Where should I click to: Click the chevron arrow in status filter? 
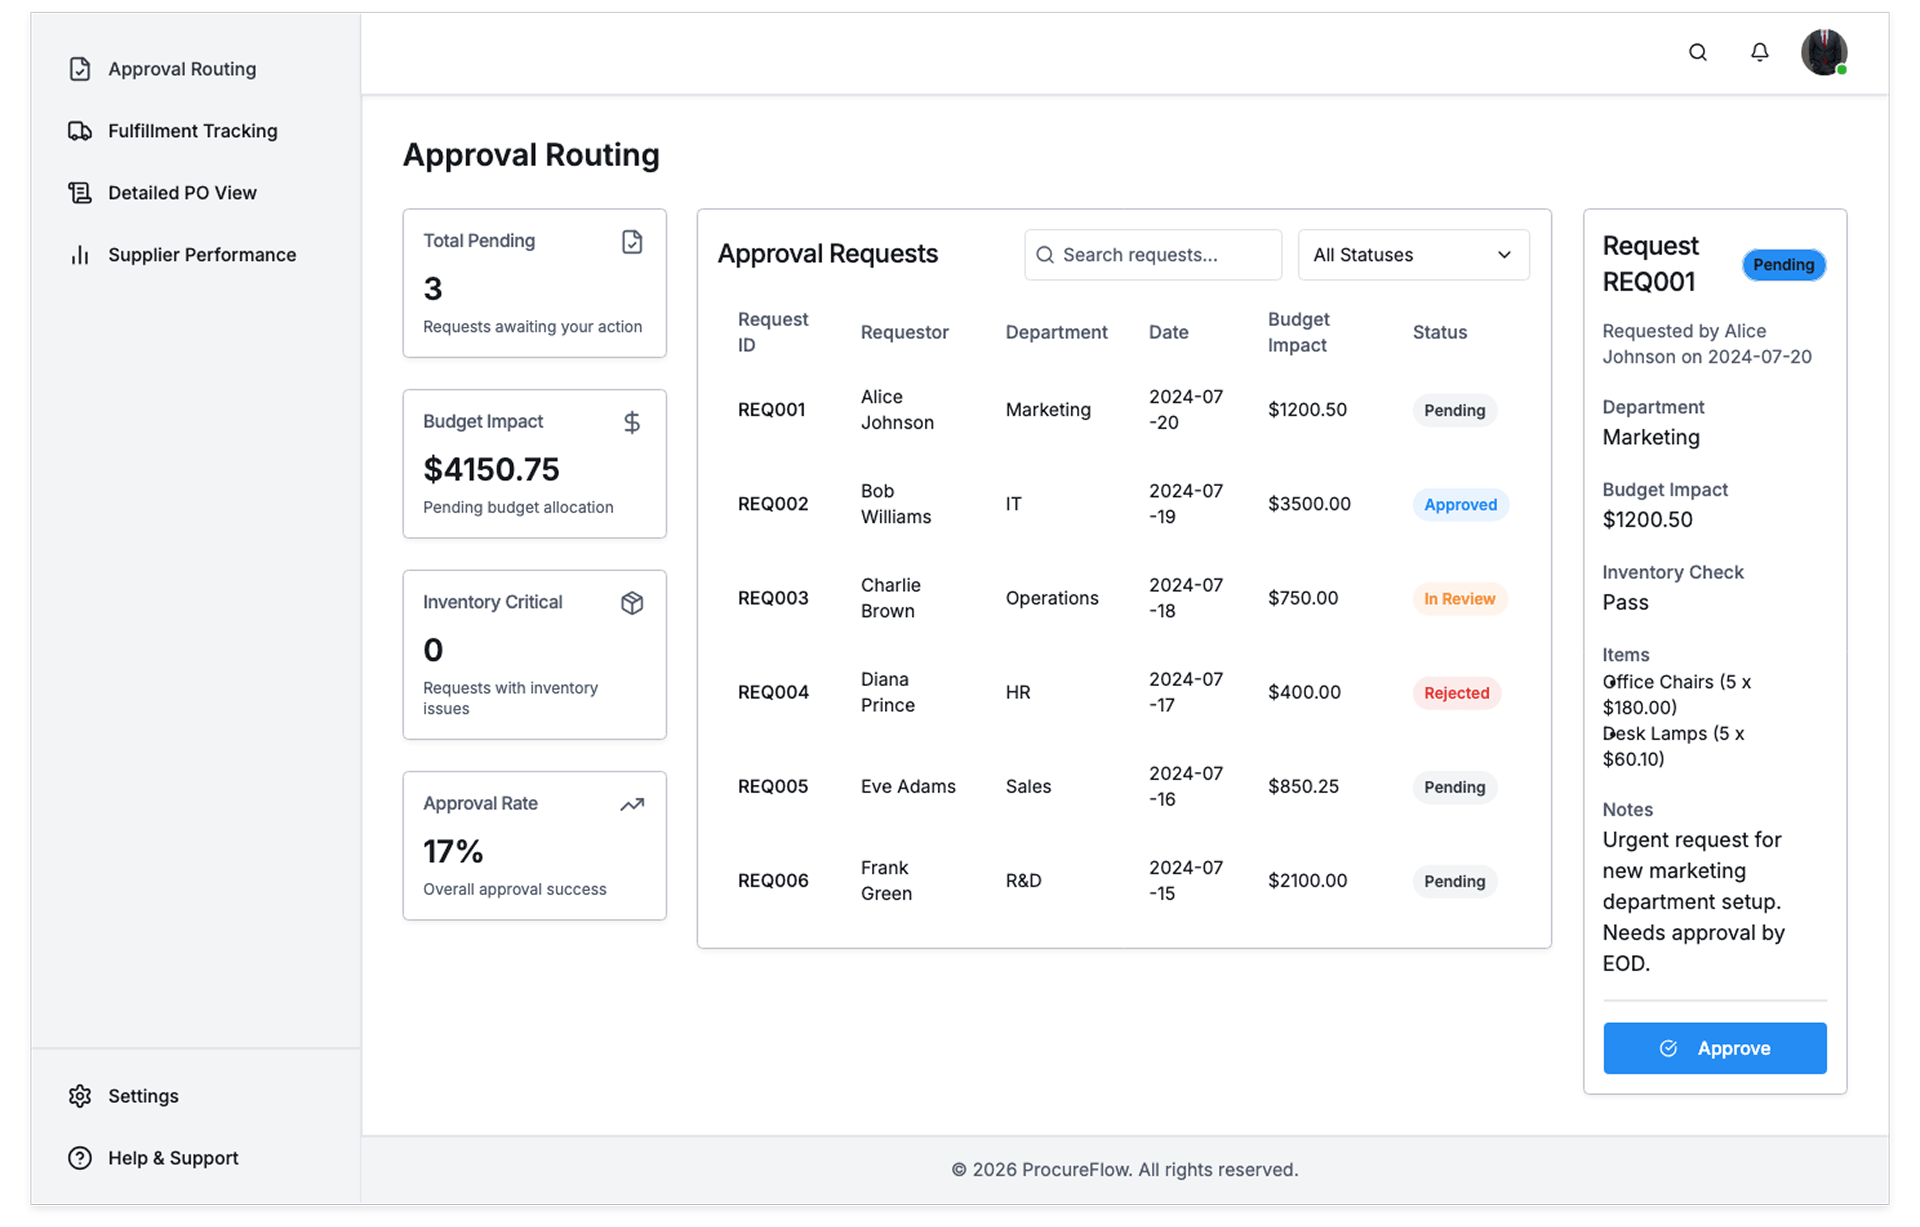tap(1503, 255)
